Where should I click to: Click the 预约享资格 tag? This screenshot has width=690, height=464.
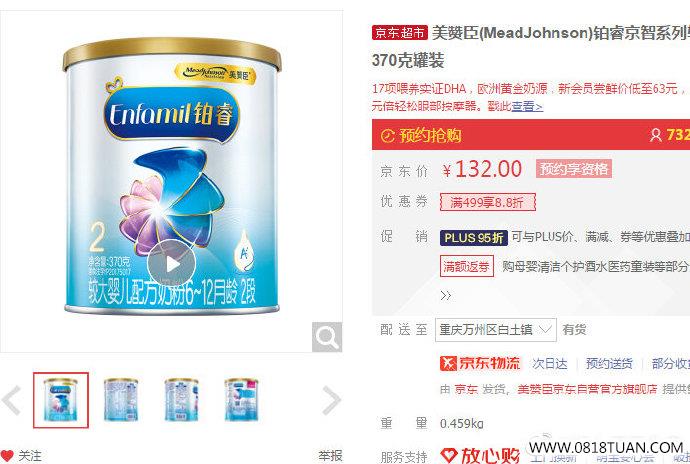(x=573, y=169)
